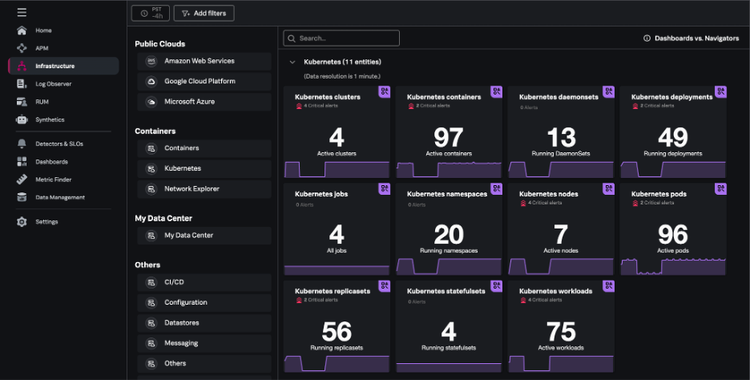The height and width of the screenshot is (380, 750).
Task: Open Data Management
Action: pos(60,197)
